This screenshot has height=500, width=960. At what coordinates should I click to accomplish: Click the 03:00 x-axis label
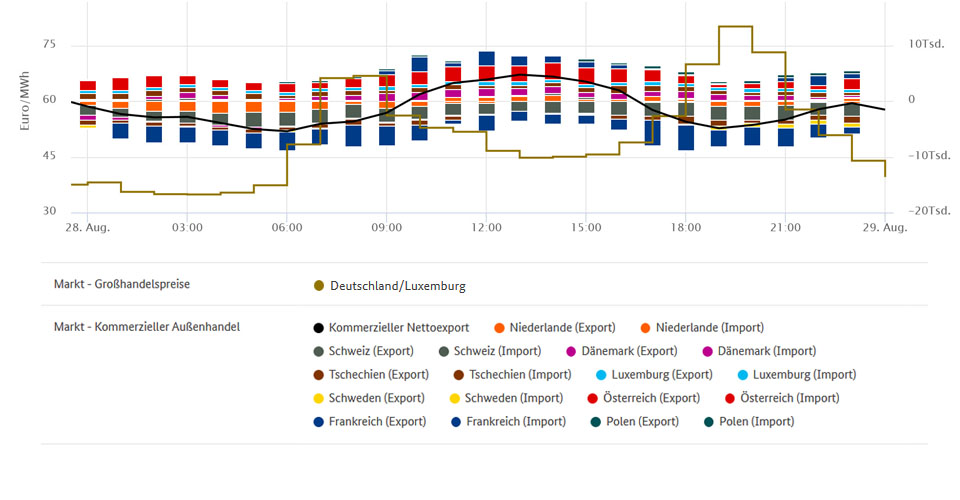click(187, 228)
